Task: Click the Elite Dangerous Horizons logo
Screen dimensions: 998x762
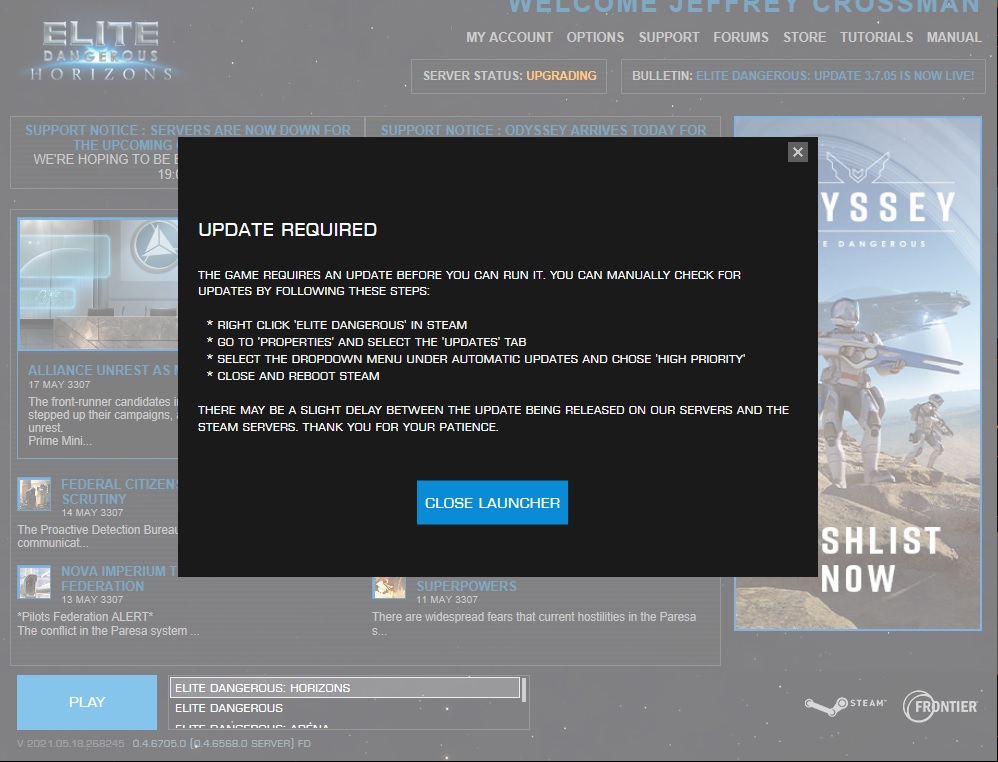Action: (101, 51)
